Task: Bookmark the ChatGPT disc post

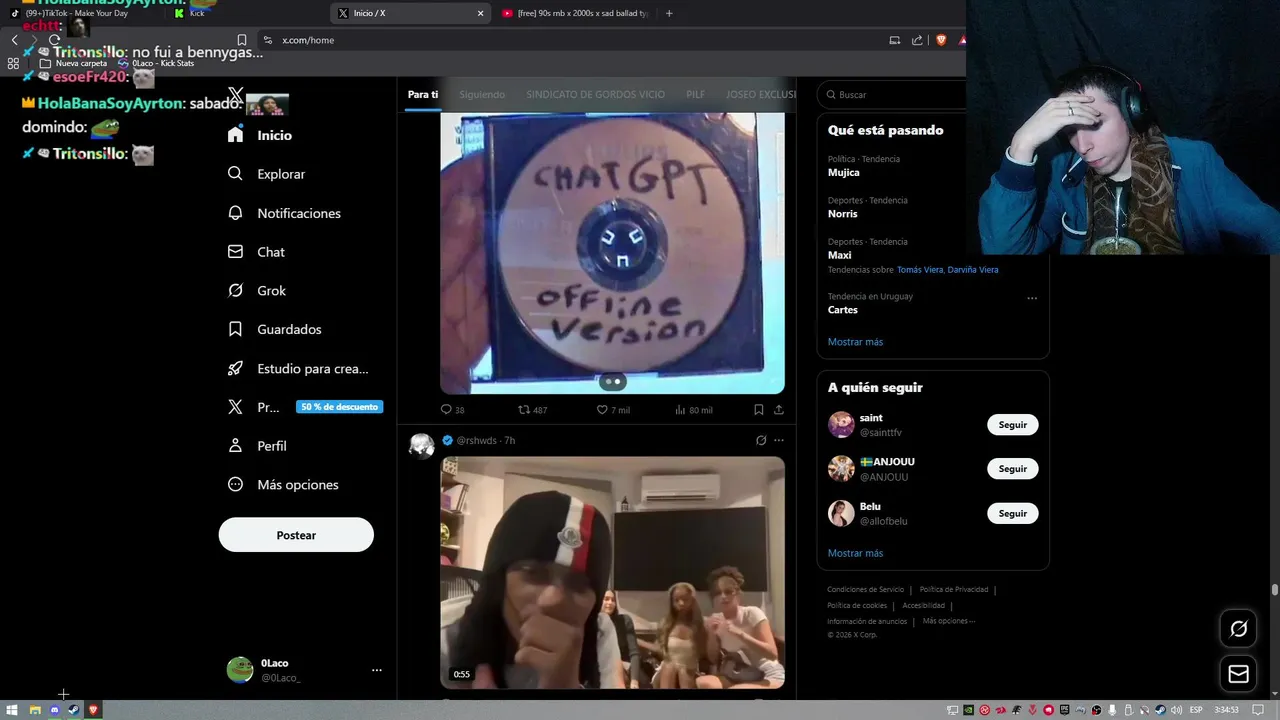Action: 759,410
